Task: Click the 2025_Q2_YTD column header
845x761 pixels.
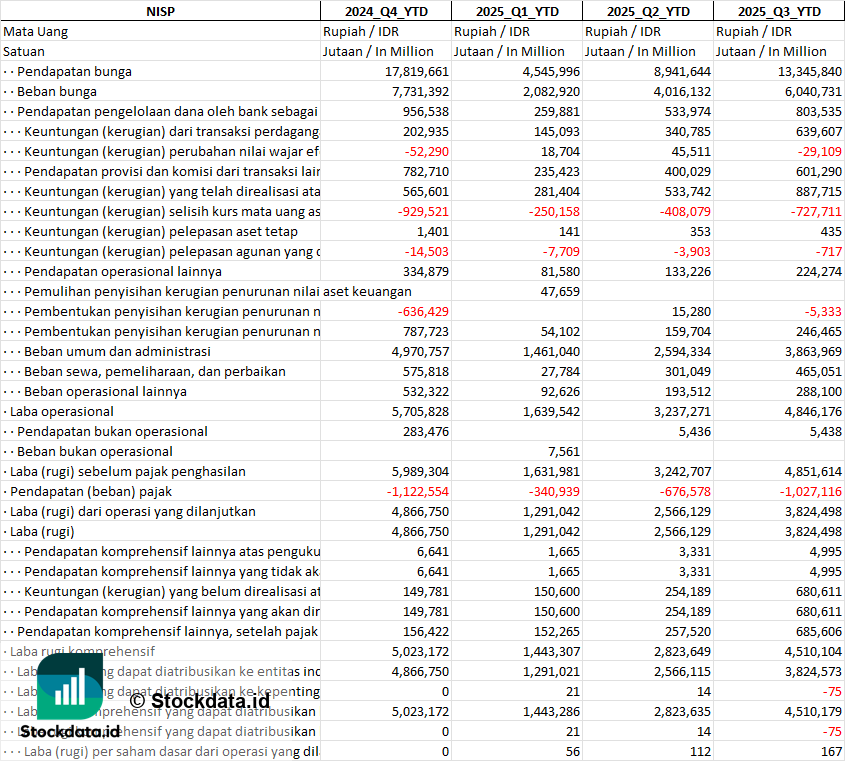Action: pos(648,11)
